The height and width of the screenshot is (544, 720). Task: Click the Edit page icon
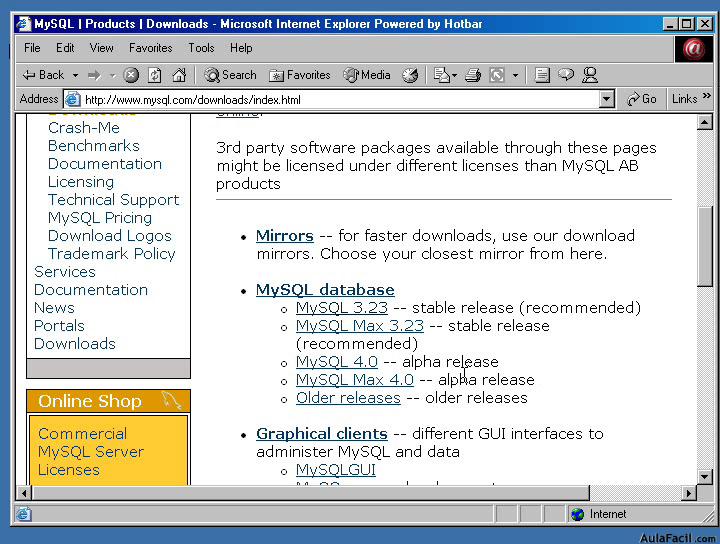click(497, 75)
